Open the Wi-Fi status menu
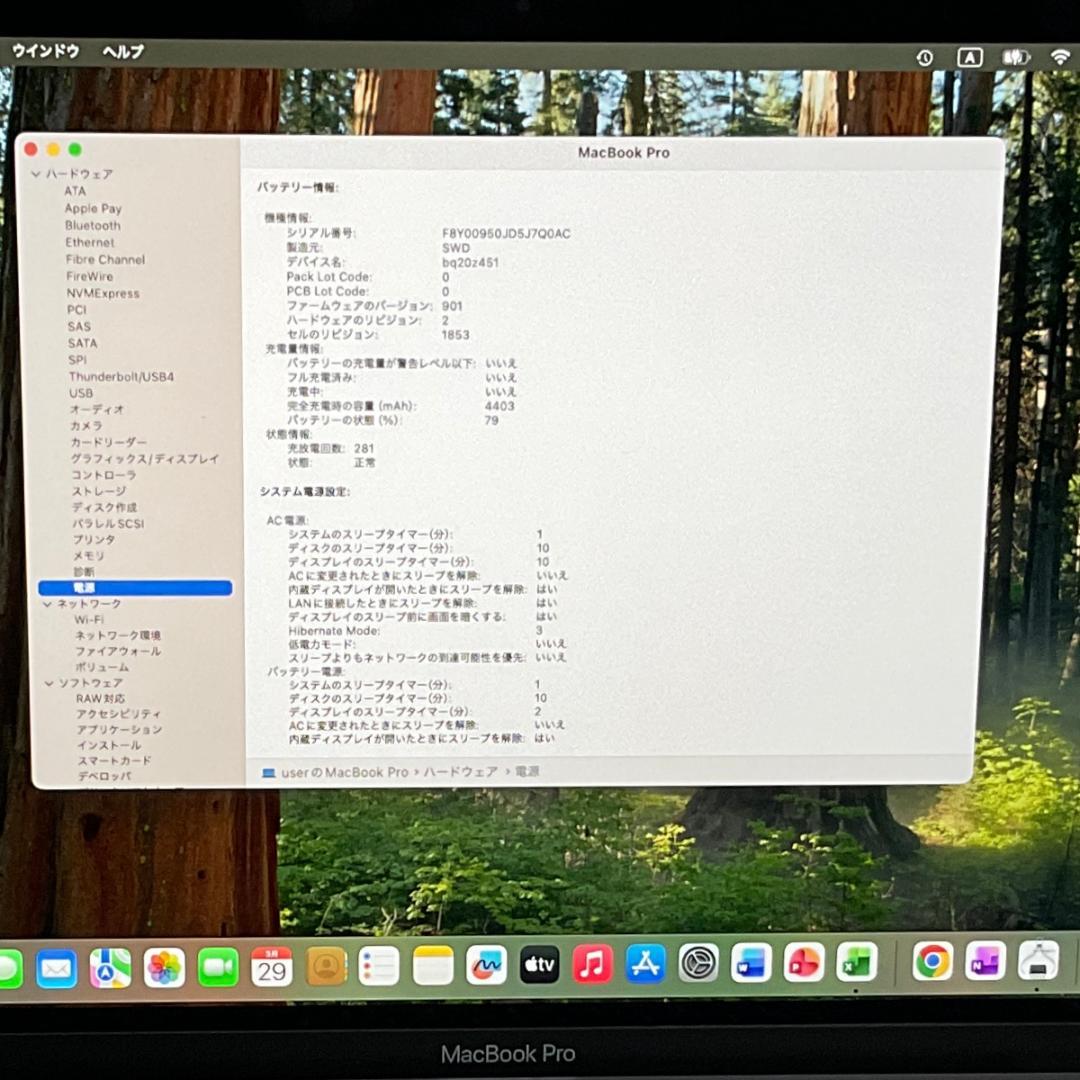1080x1080 pixels. (1062, 57)
